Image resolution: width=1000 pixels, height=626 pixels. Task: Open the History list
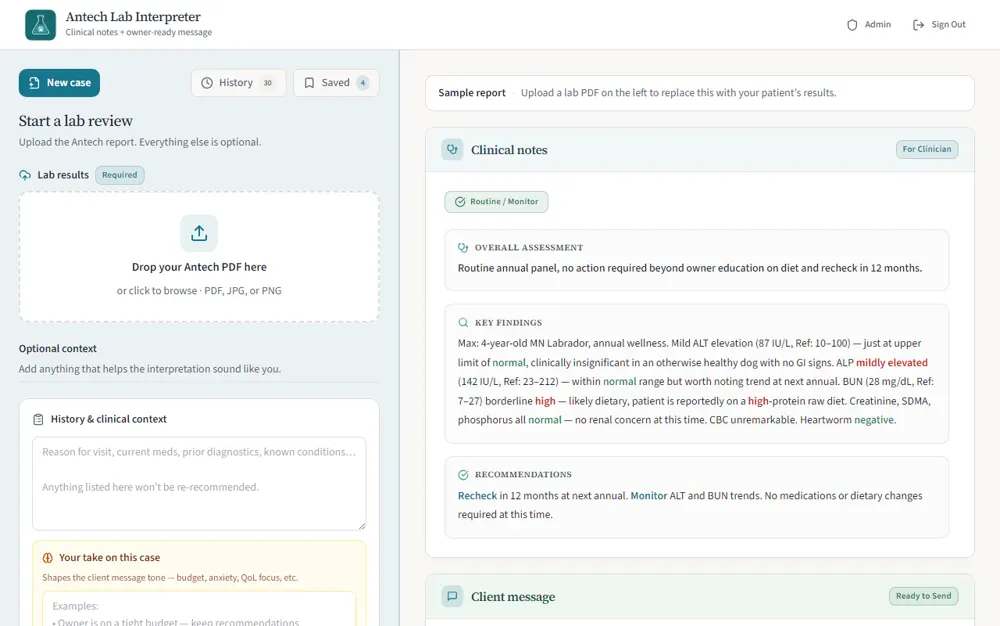click(x=239, y=83)
